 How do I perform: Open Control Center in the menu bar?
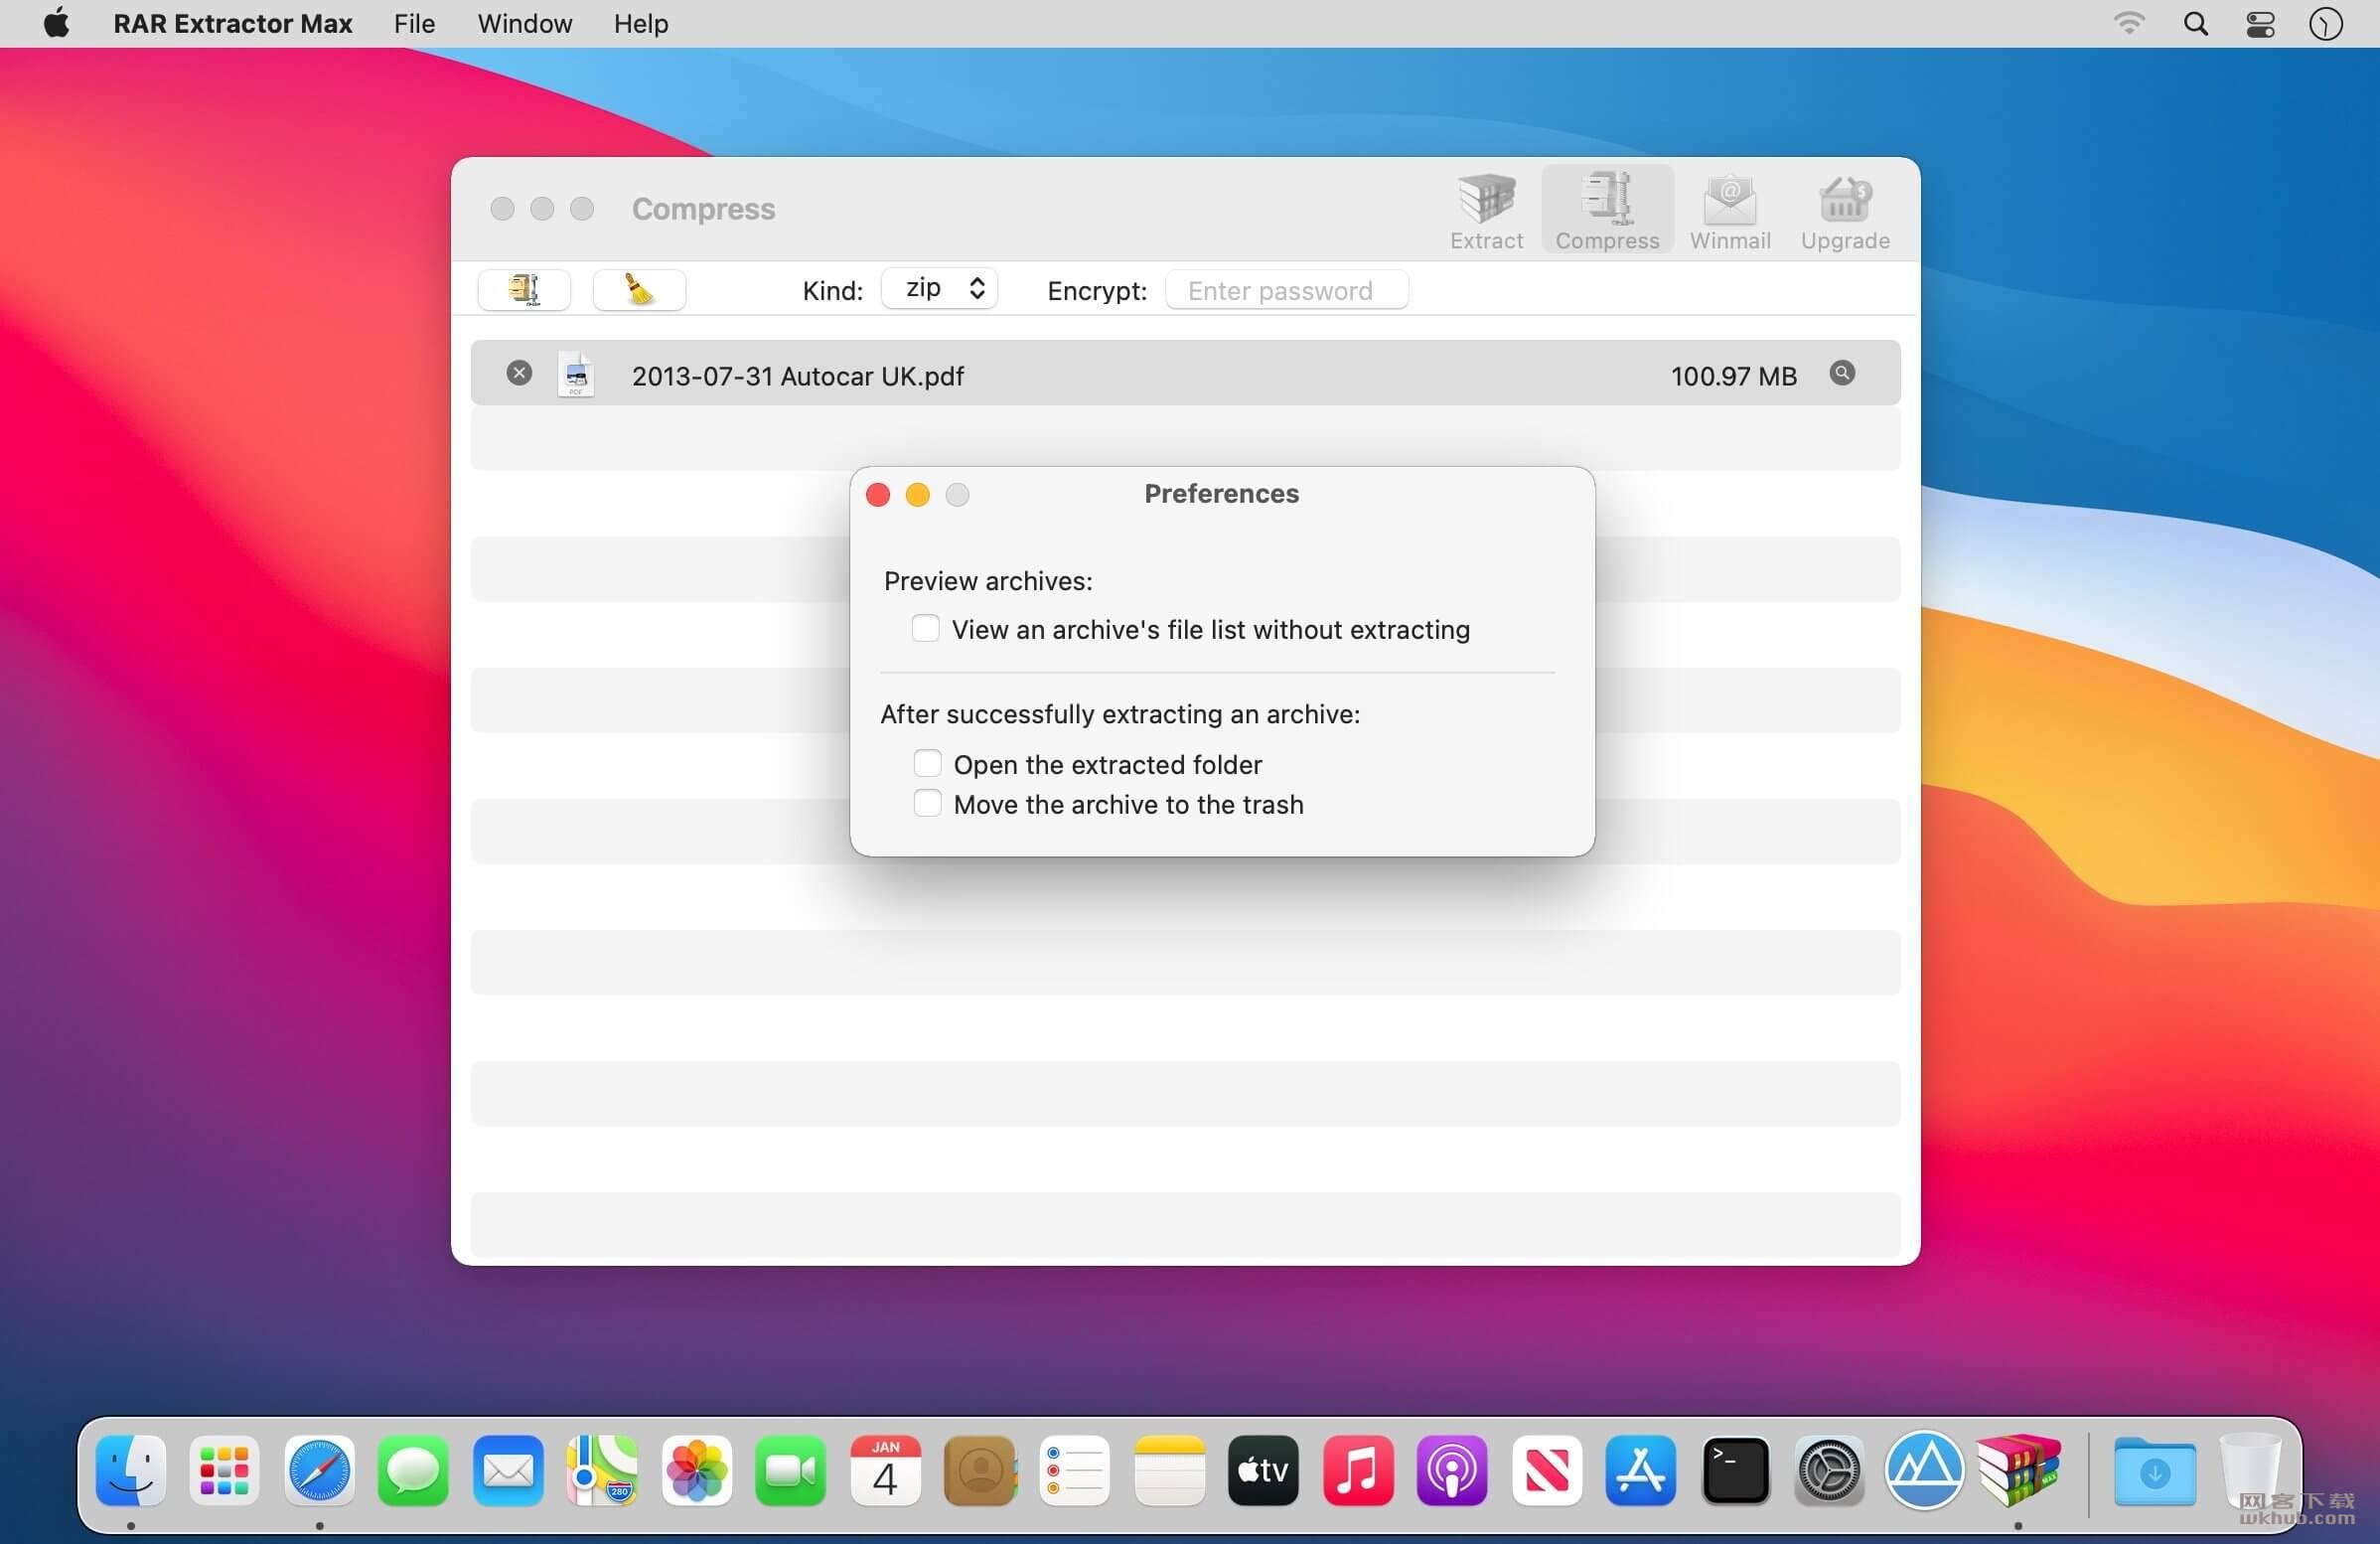[2260, 23]
